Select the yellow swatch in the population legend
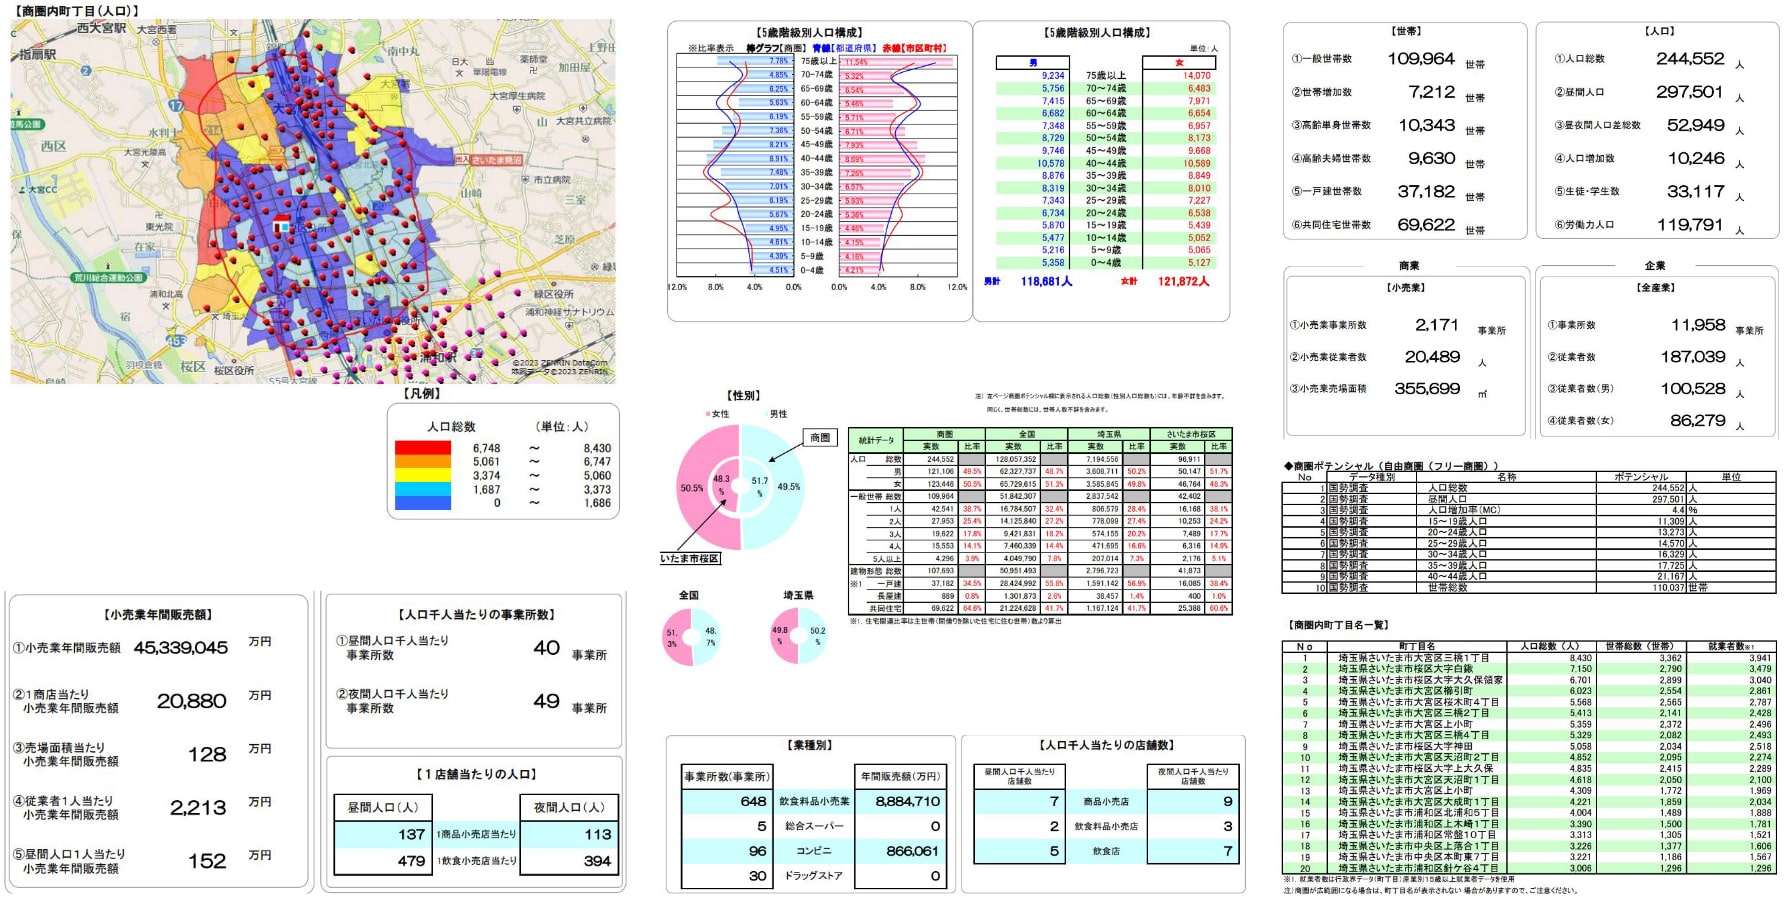 (x=422, y=476)
